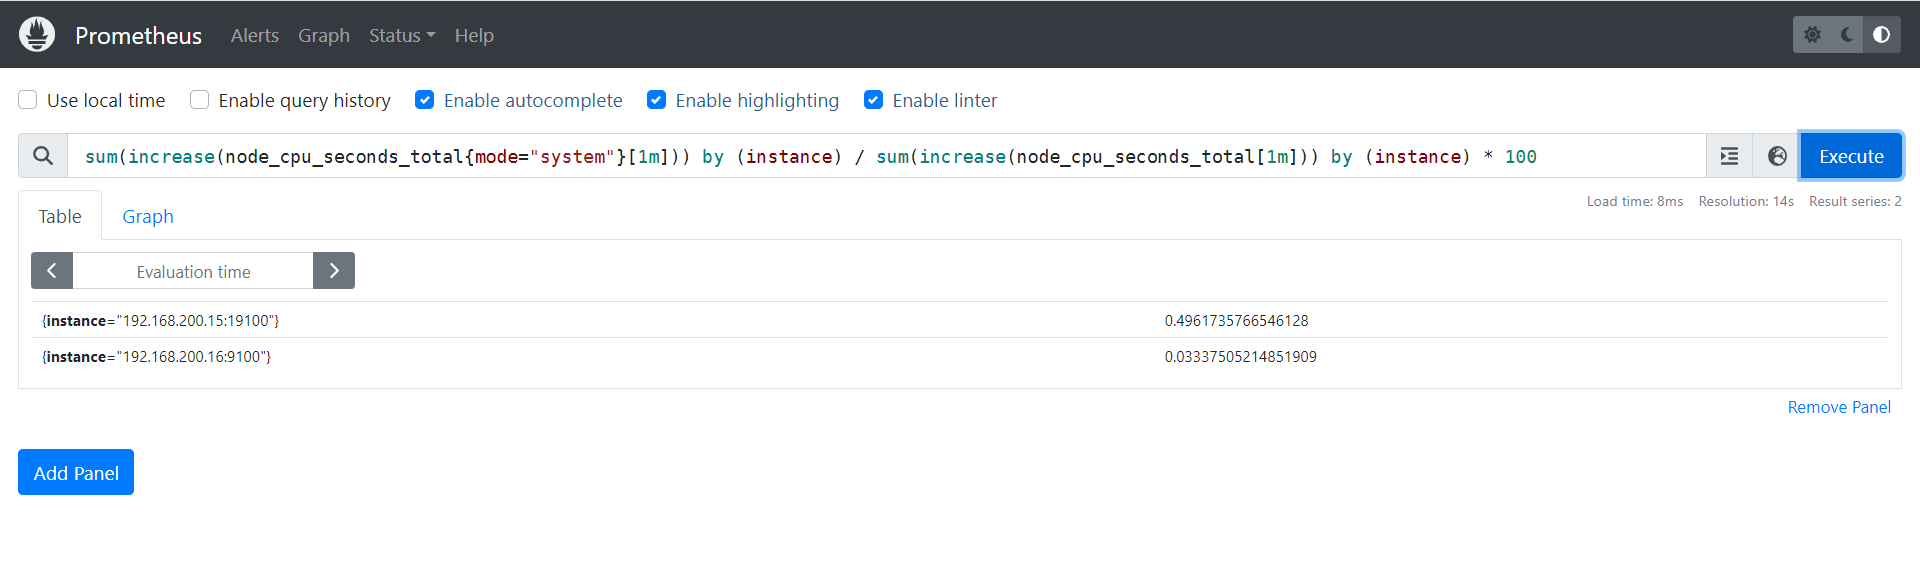Click the Prometheus flame logo
Screen dimensions: 1920x574
pyautogui.click(x=37, y=34)
